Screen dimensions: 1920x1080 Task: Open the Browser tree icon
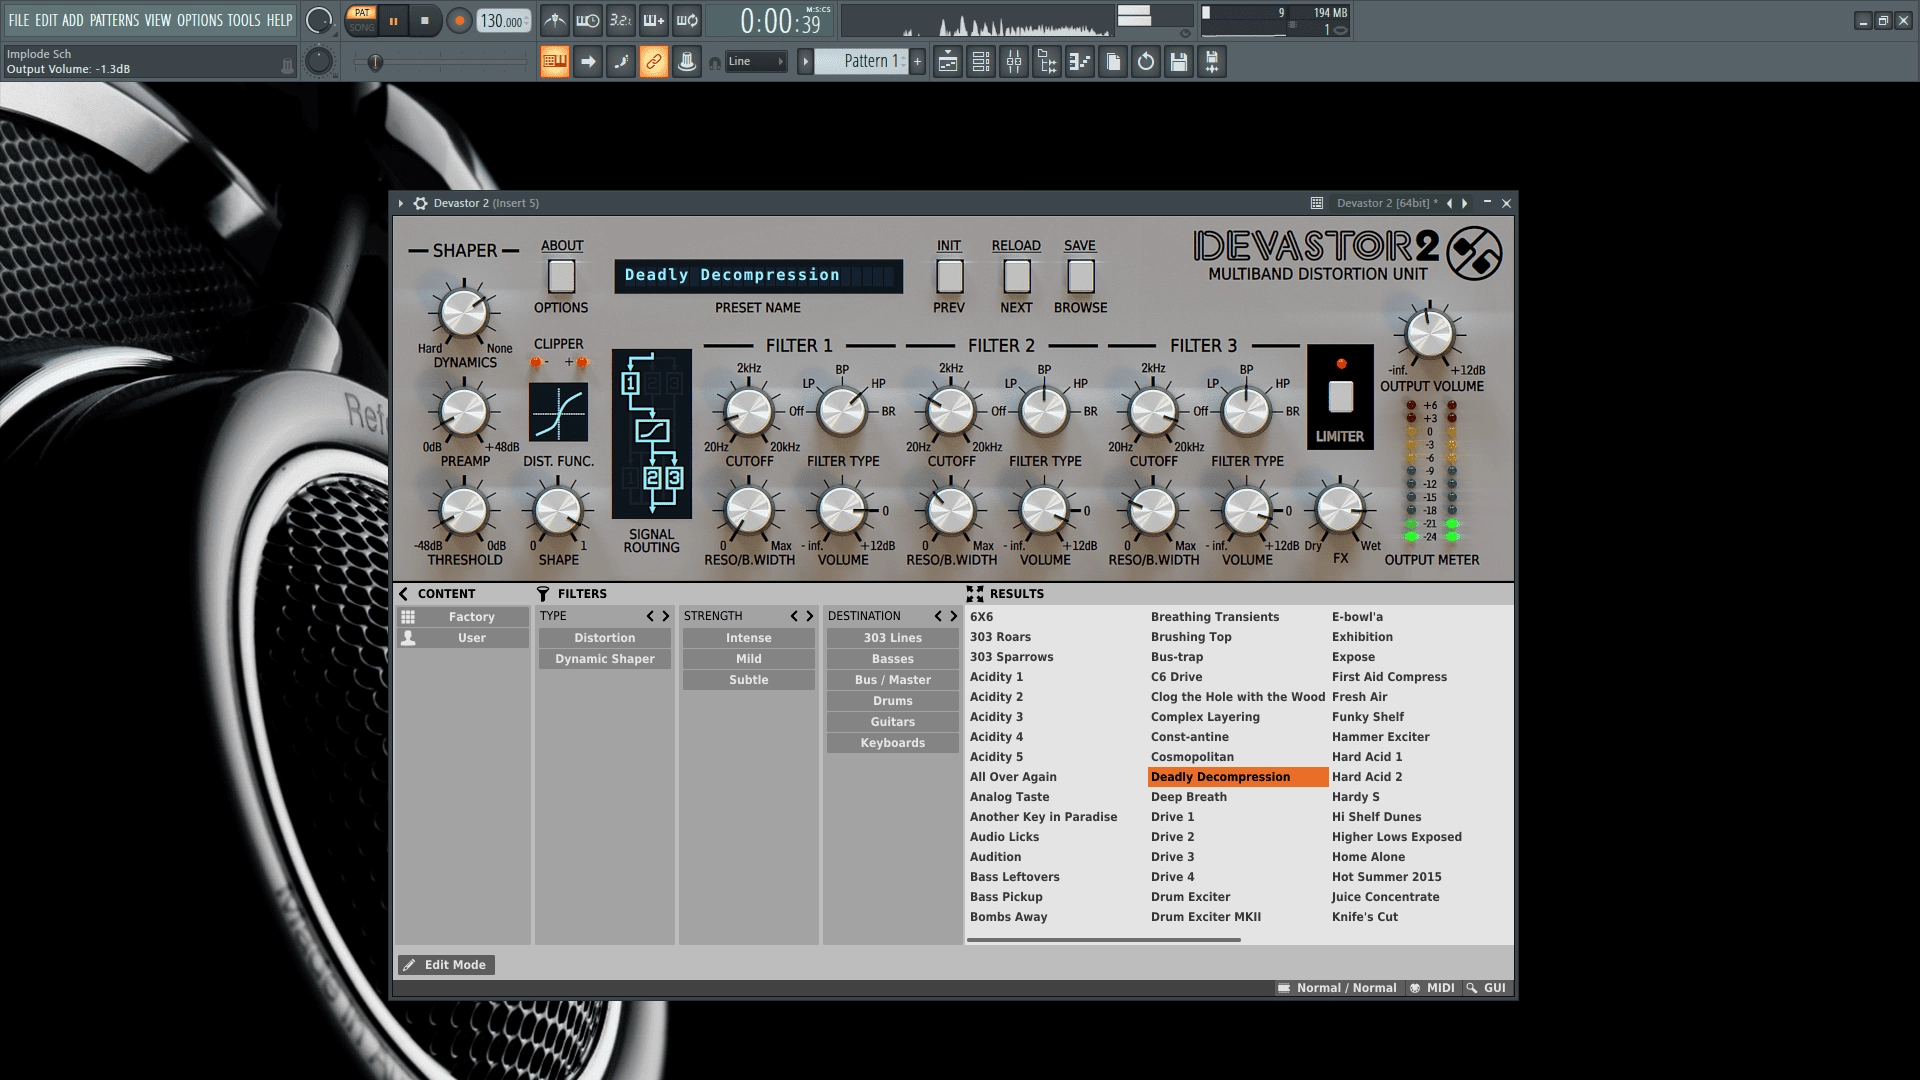coord(1047,62)
